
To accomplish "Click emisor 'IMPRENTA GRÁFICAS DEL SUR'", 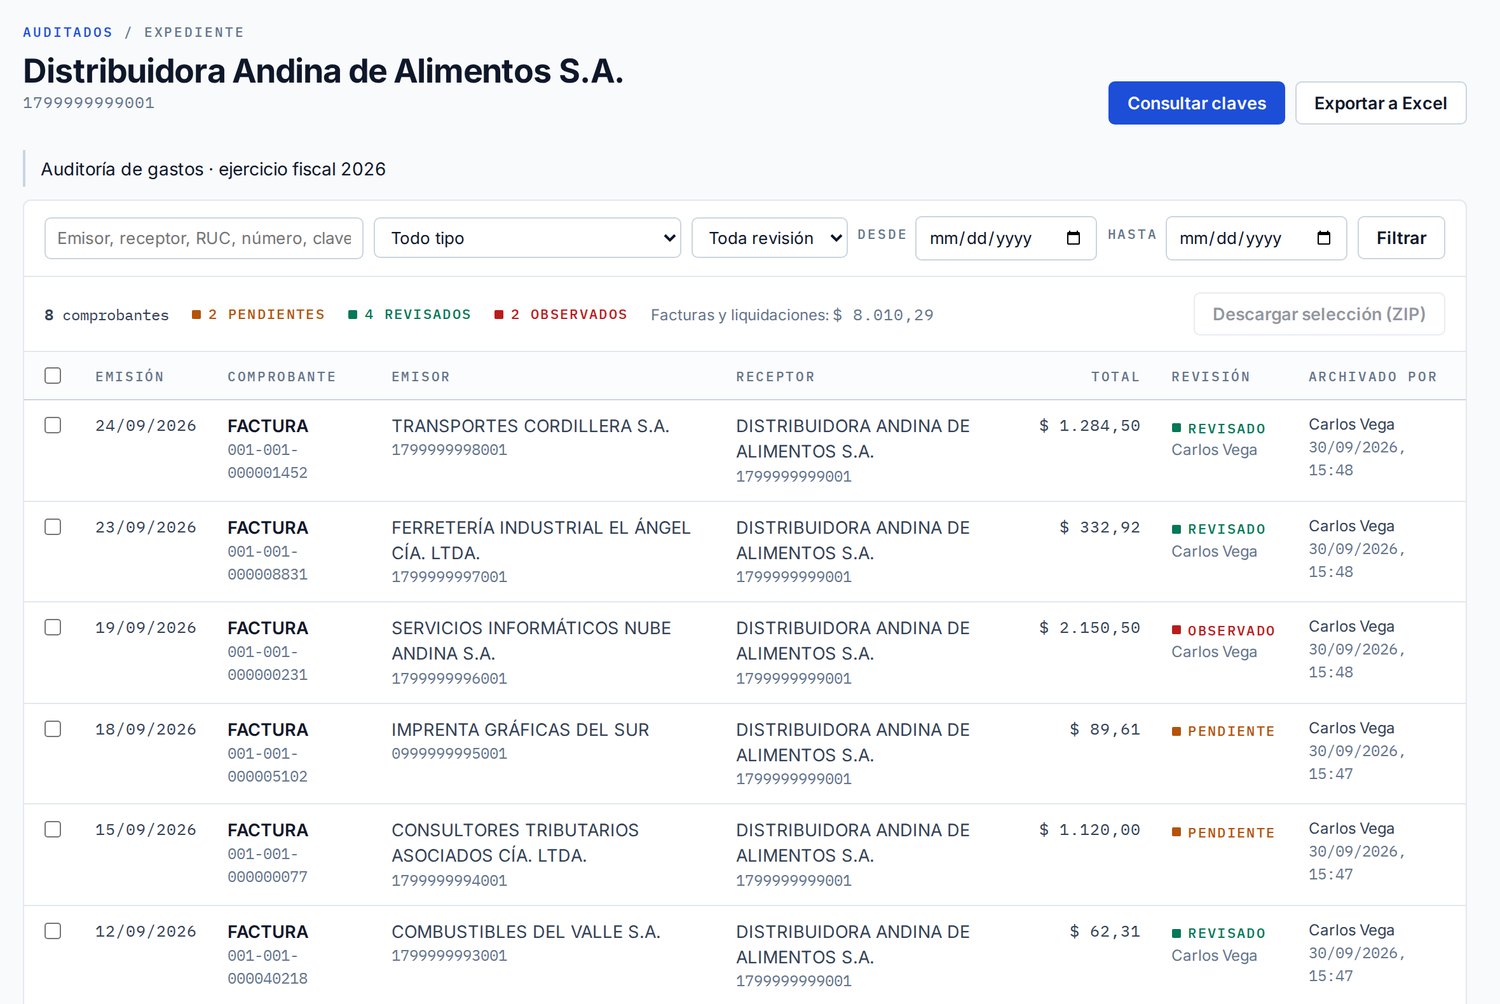I will [x=520, y=730].
